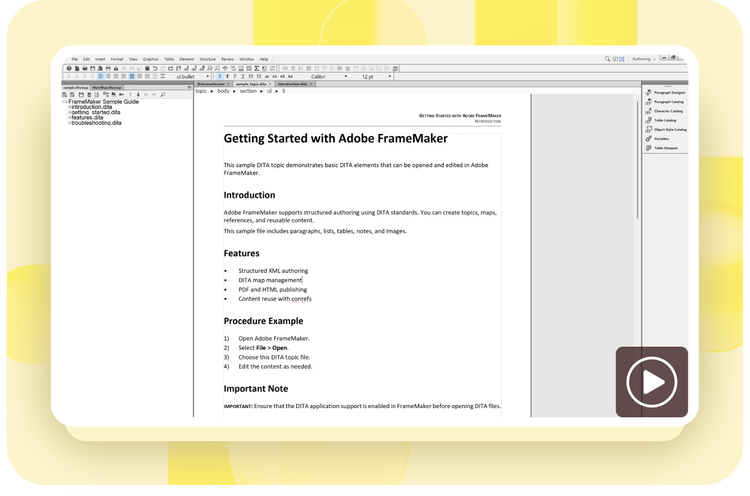Click the 'Important Note' heading
The image size is (750, 496).
[x=255, y=389]
